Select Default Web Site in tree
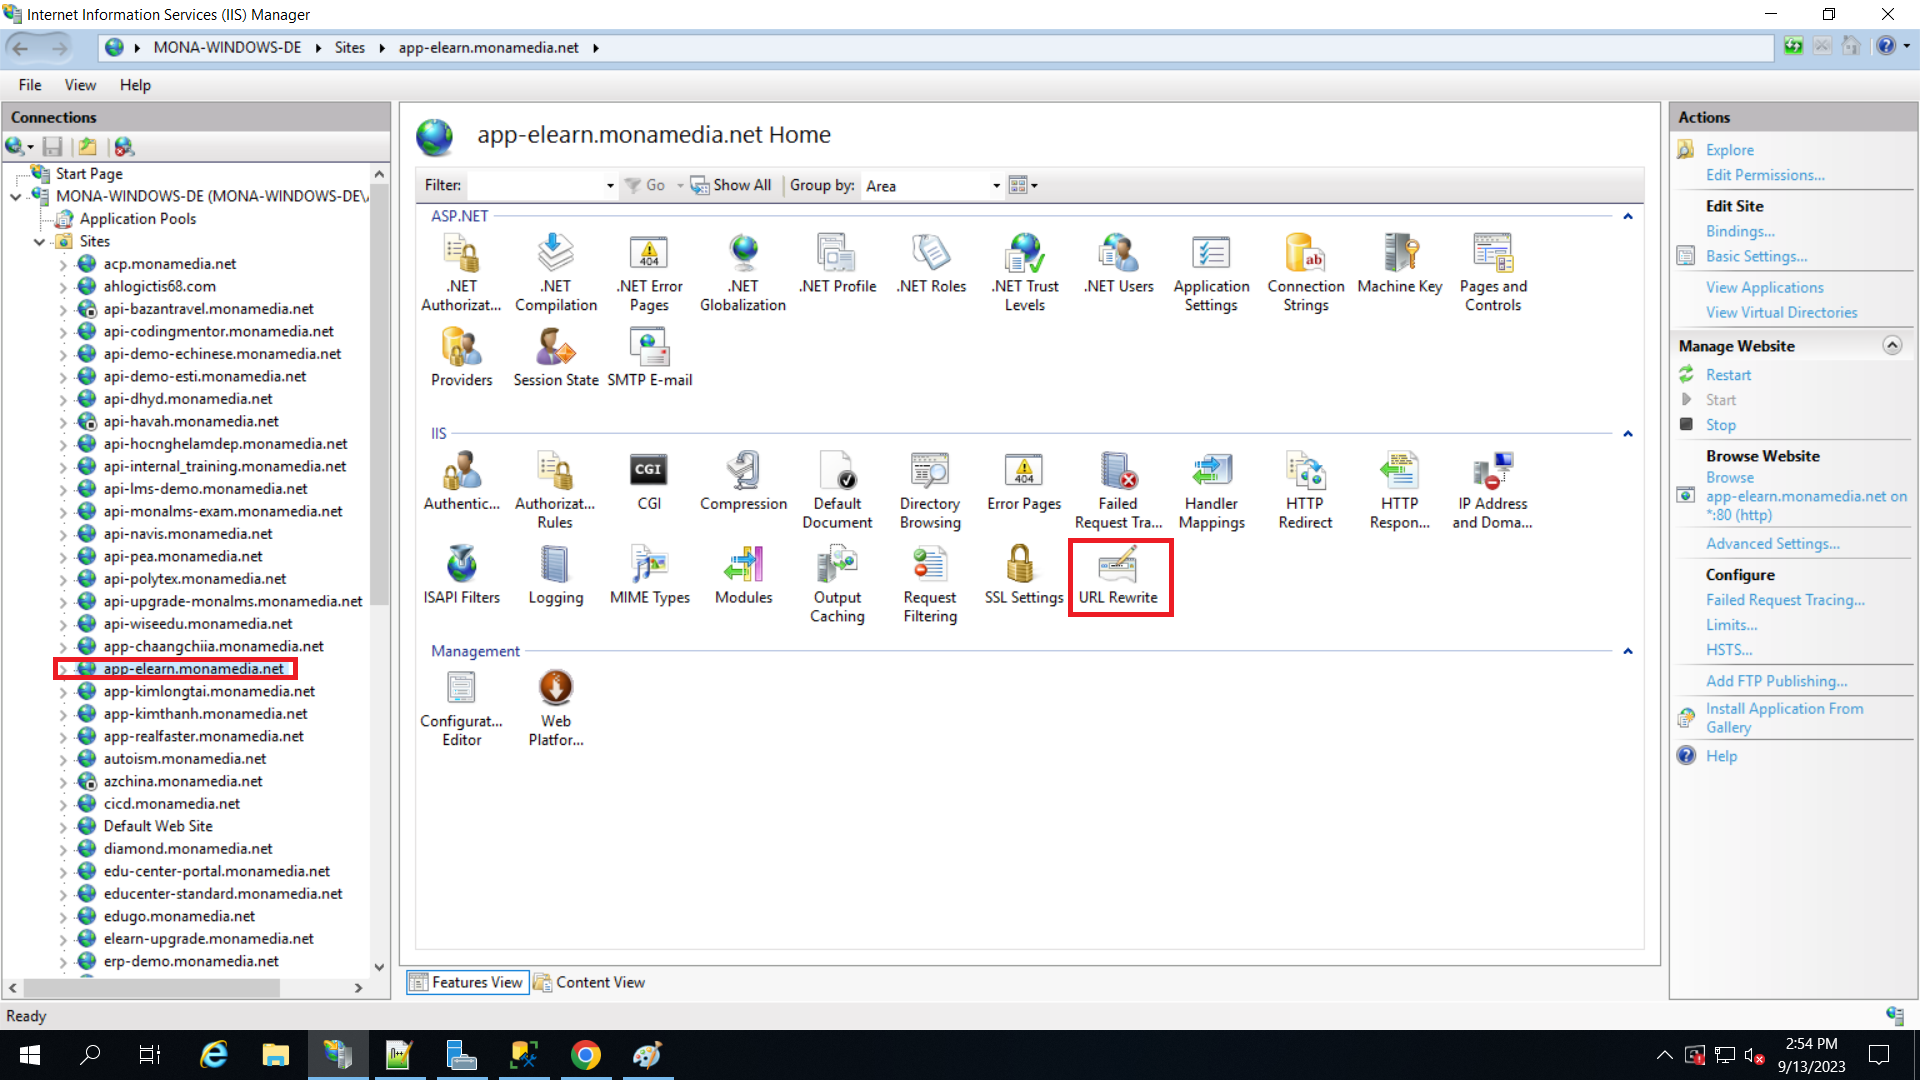 pos(158,826)
